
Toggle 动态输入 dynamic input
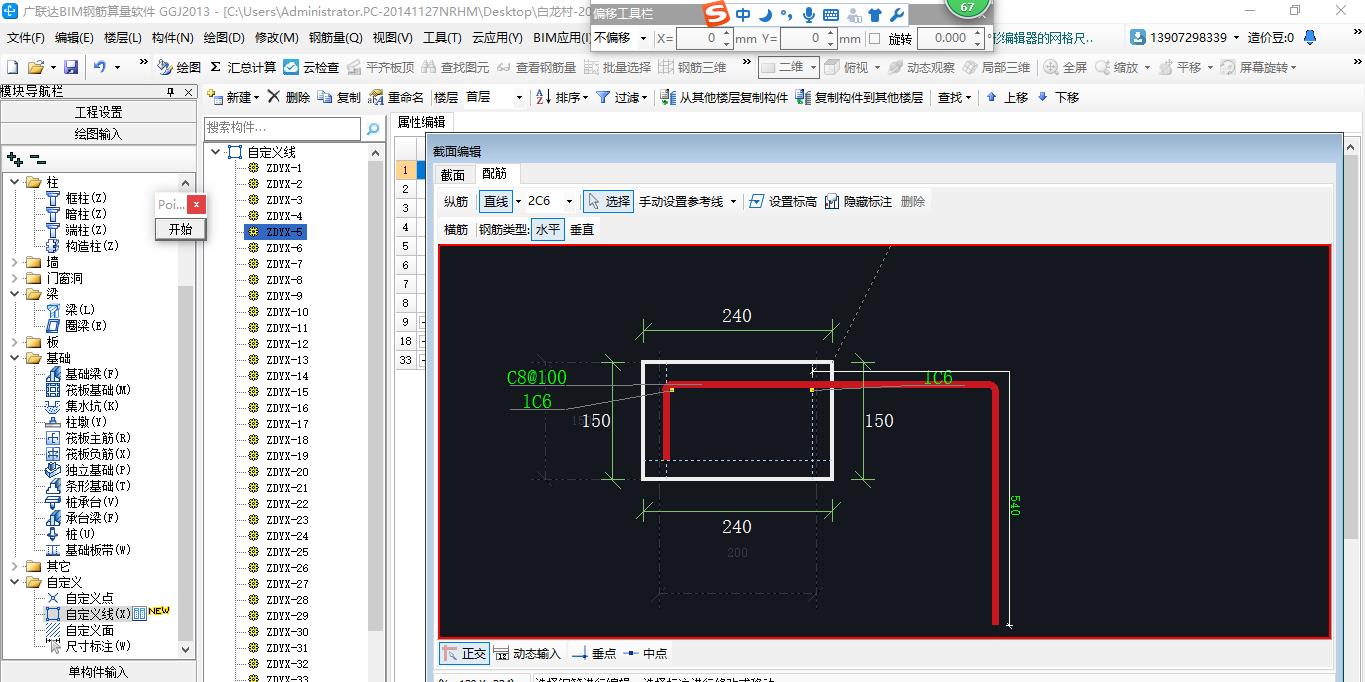(x=527, y=653)
